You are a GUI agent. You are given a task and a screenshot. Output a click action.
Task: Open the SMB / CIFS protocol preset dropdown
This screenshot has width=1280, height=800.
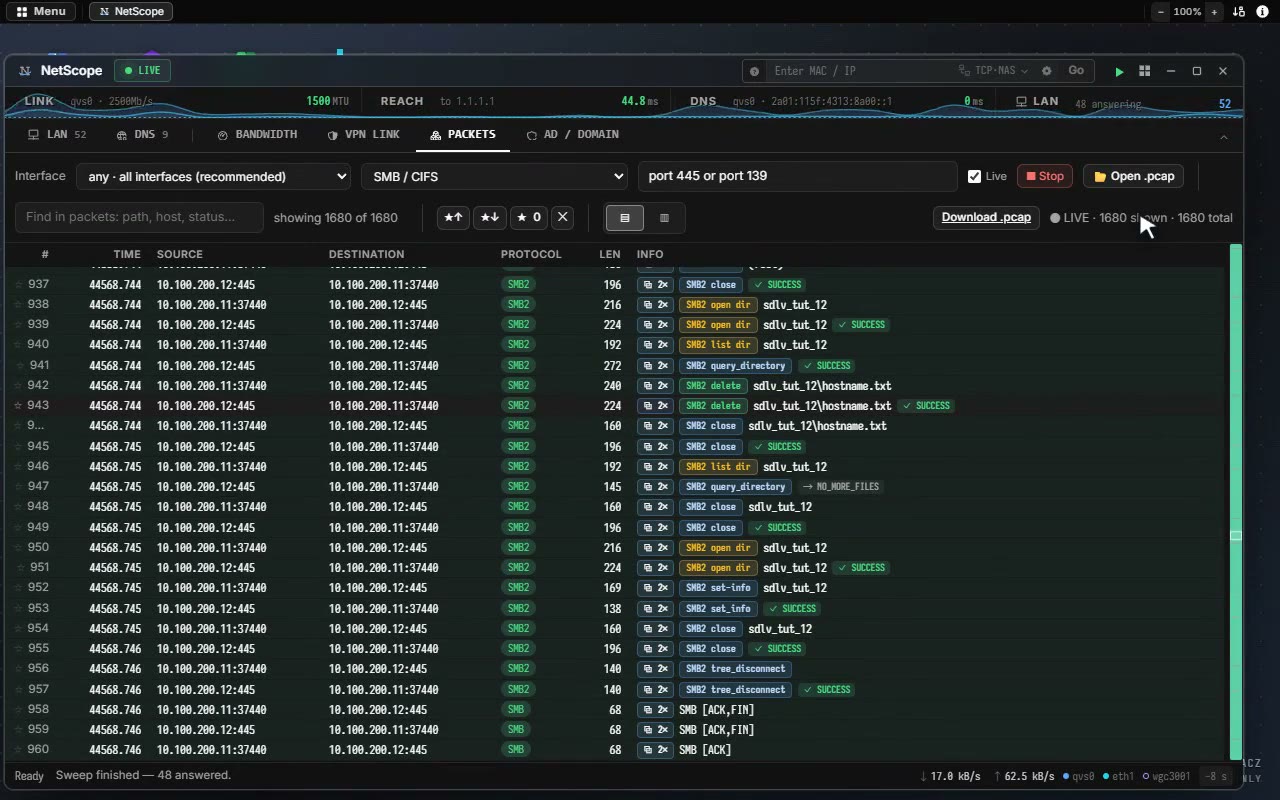[x=494, y=176]
